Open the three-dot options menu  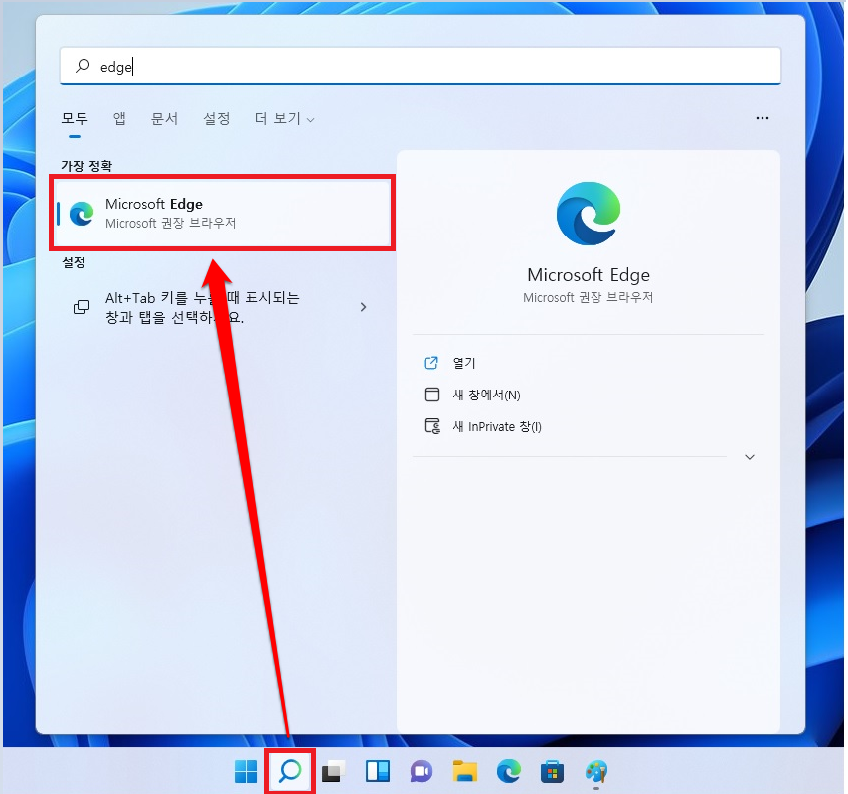point(762,118)
